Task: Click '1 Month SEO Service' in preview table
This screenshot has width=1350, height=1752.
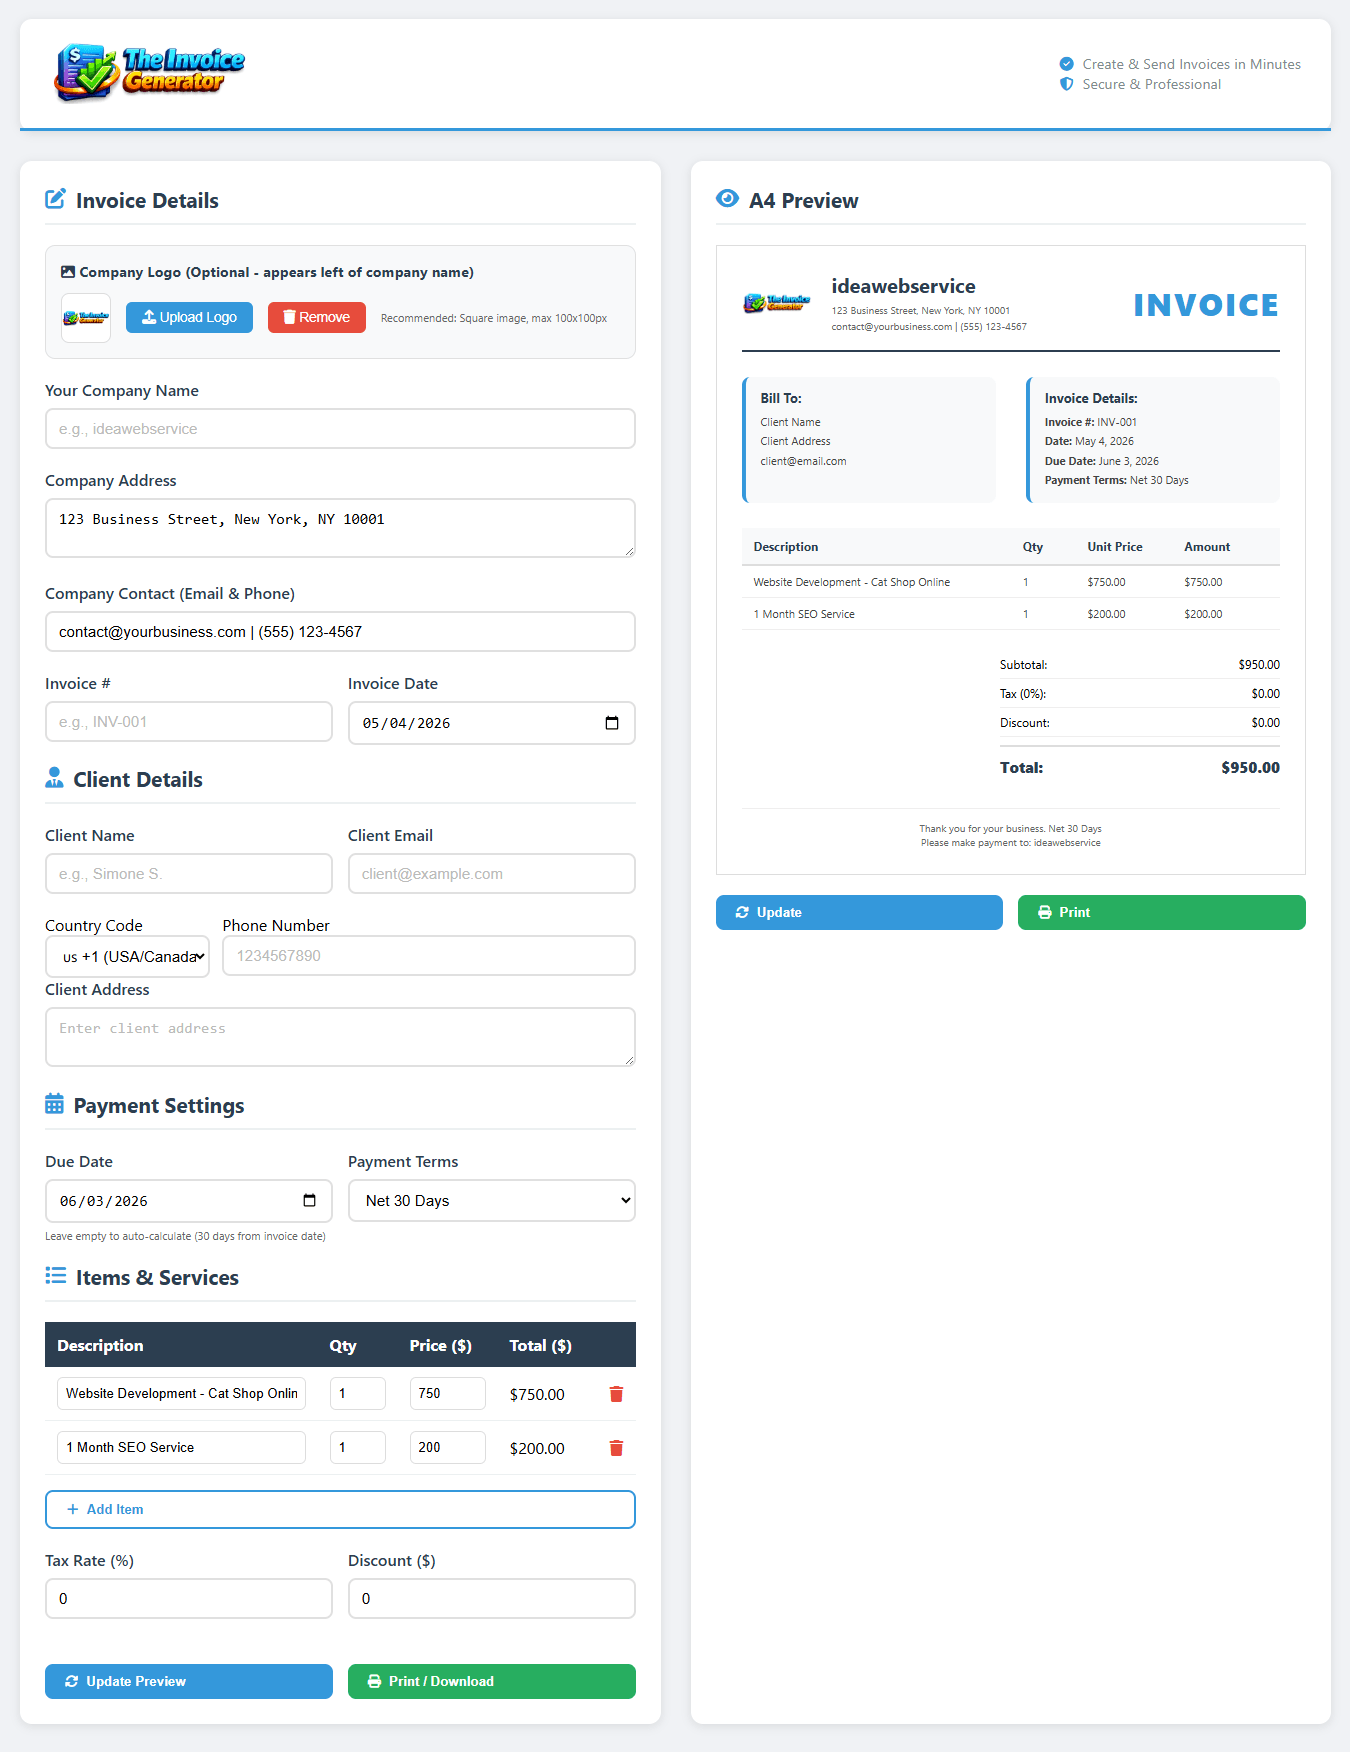Action: [x=804, y=614]
